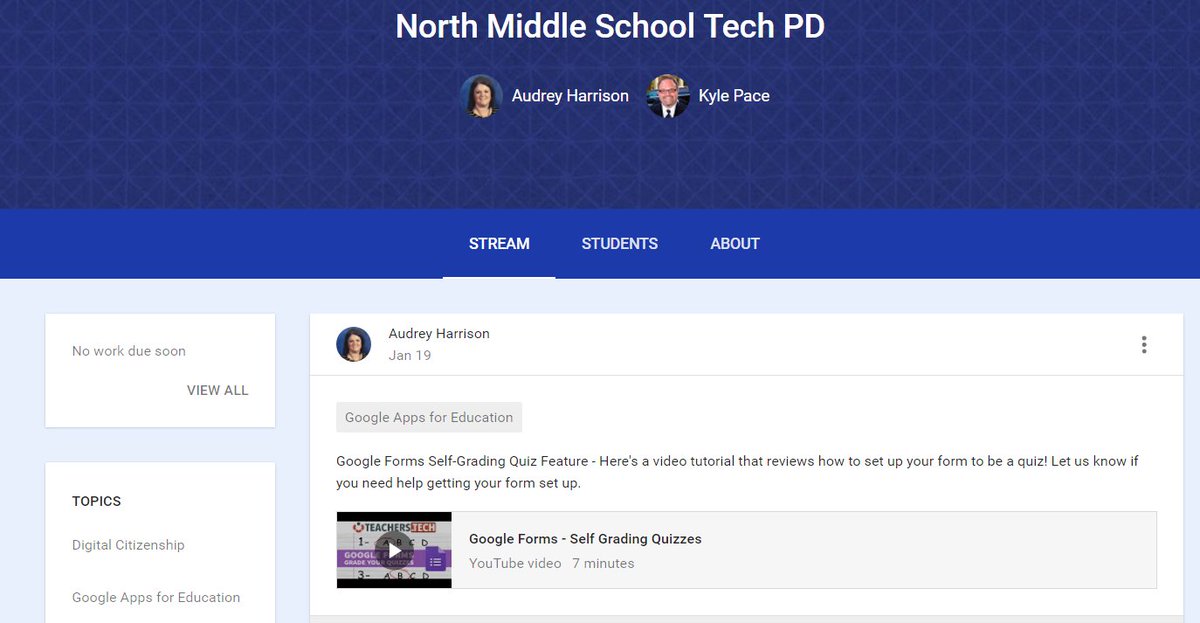This screenshot has width=1200, height=623.
Task: Click the Jan 19 post date
Action: pyautogui.click(x=410, y=355)
